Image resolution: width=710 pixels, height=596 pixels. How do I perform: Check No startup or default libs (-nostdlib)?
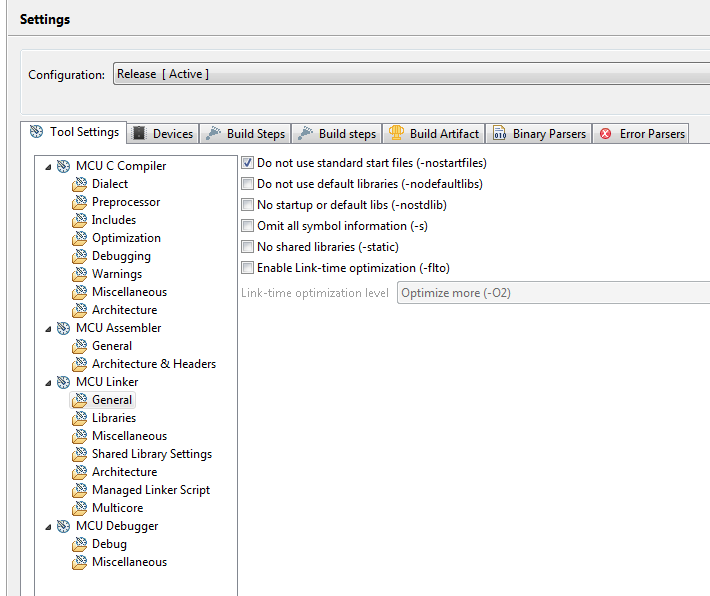[x=247, y=205]
